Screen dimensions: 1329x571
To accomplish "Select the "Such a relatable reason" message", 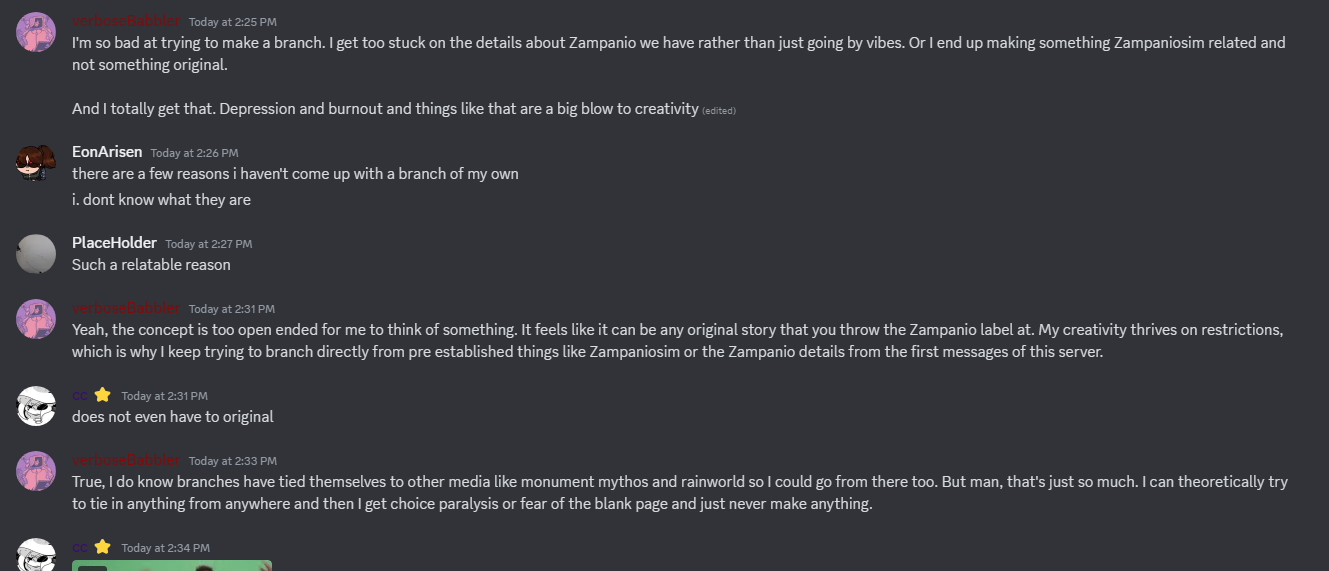I will coord(151,265).
